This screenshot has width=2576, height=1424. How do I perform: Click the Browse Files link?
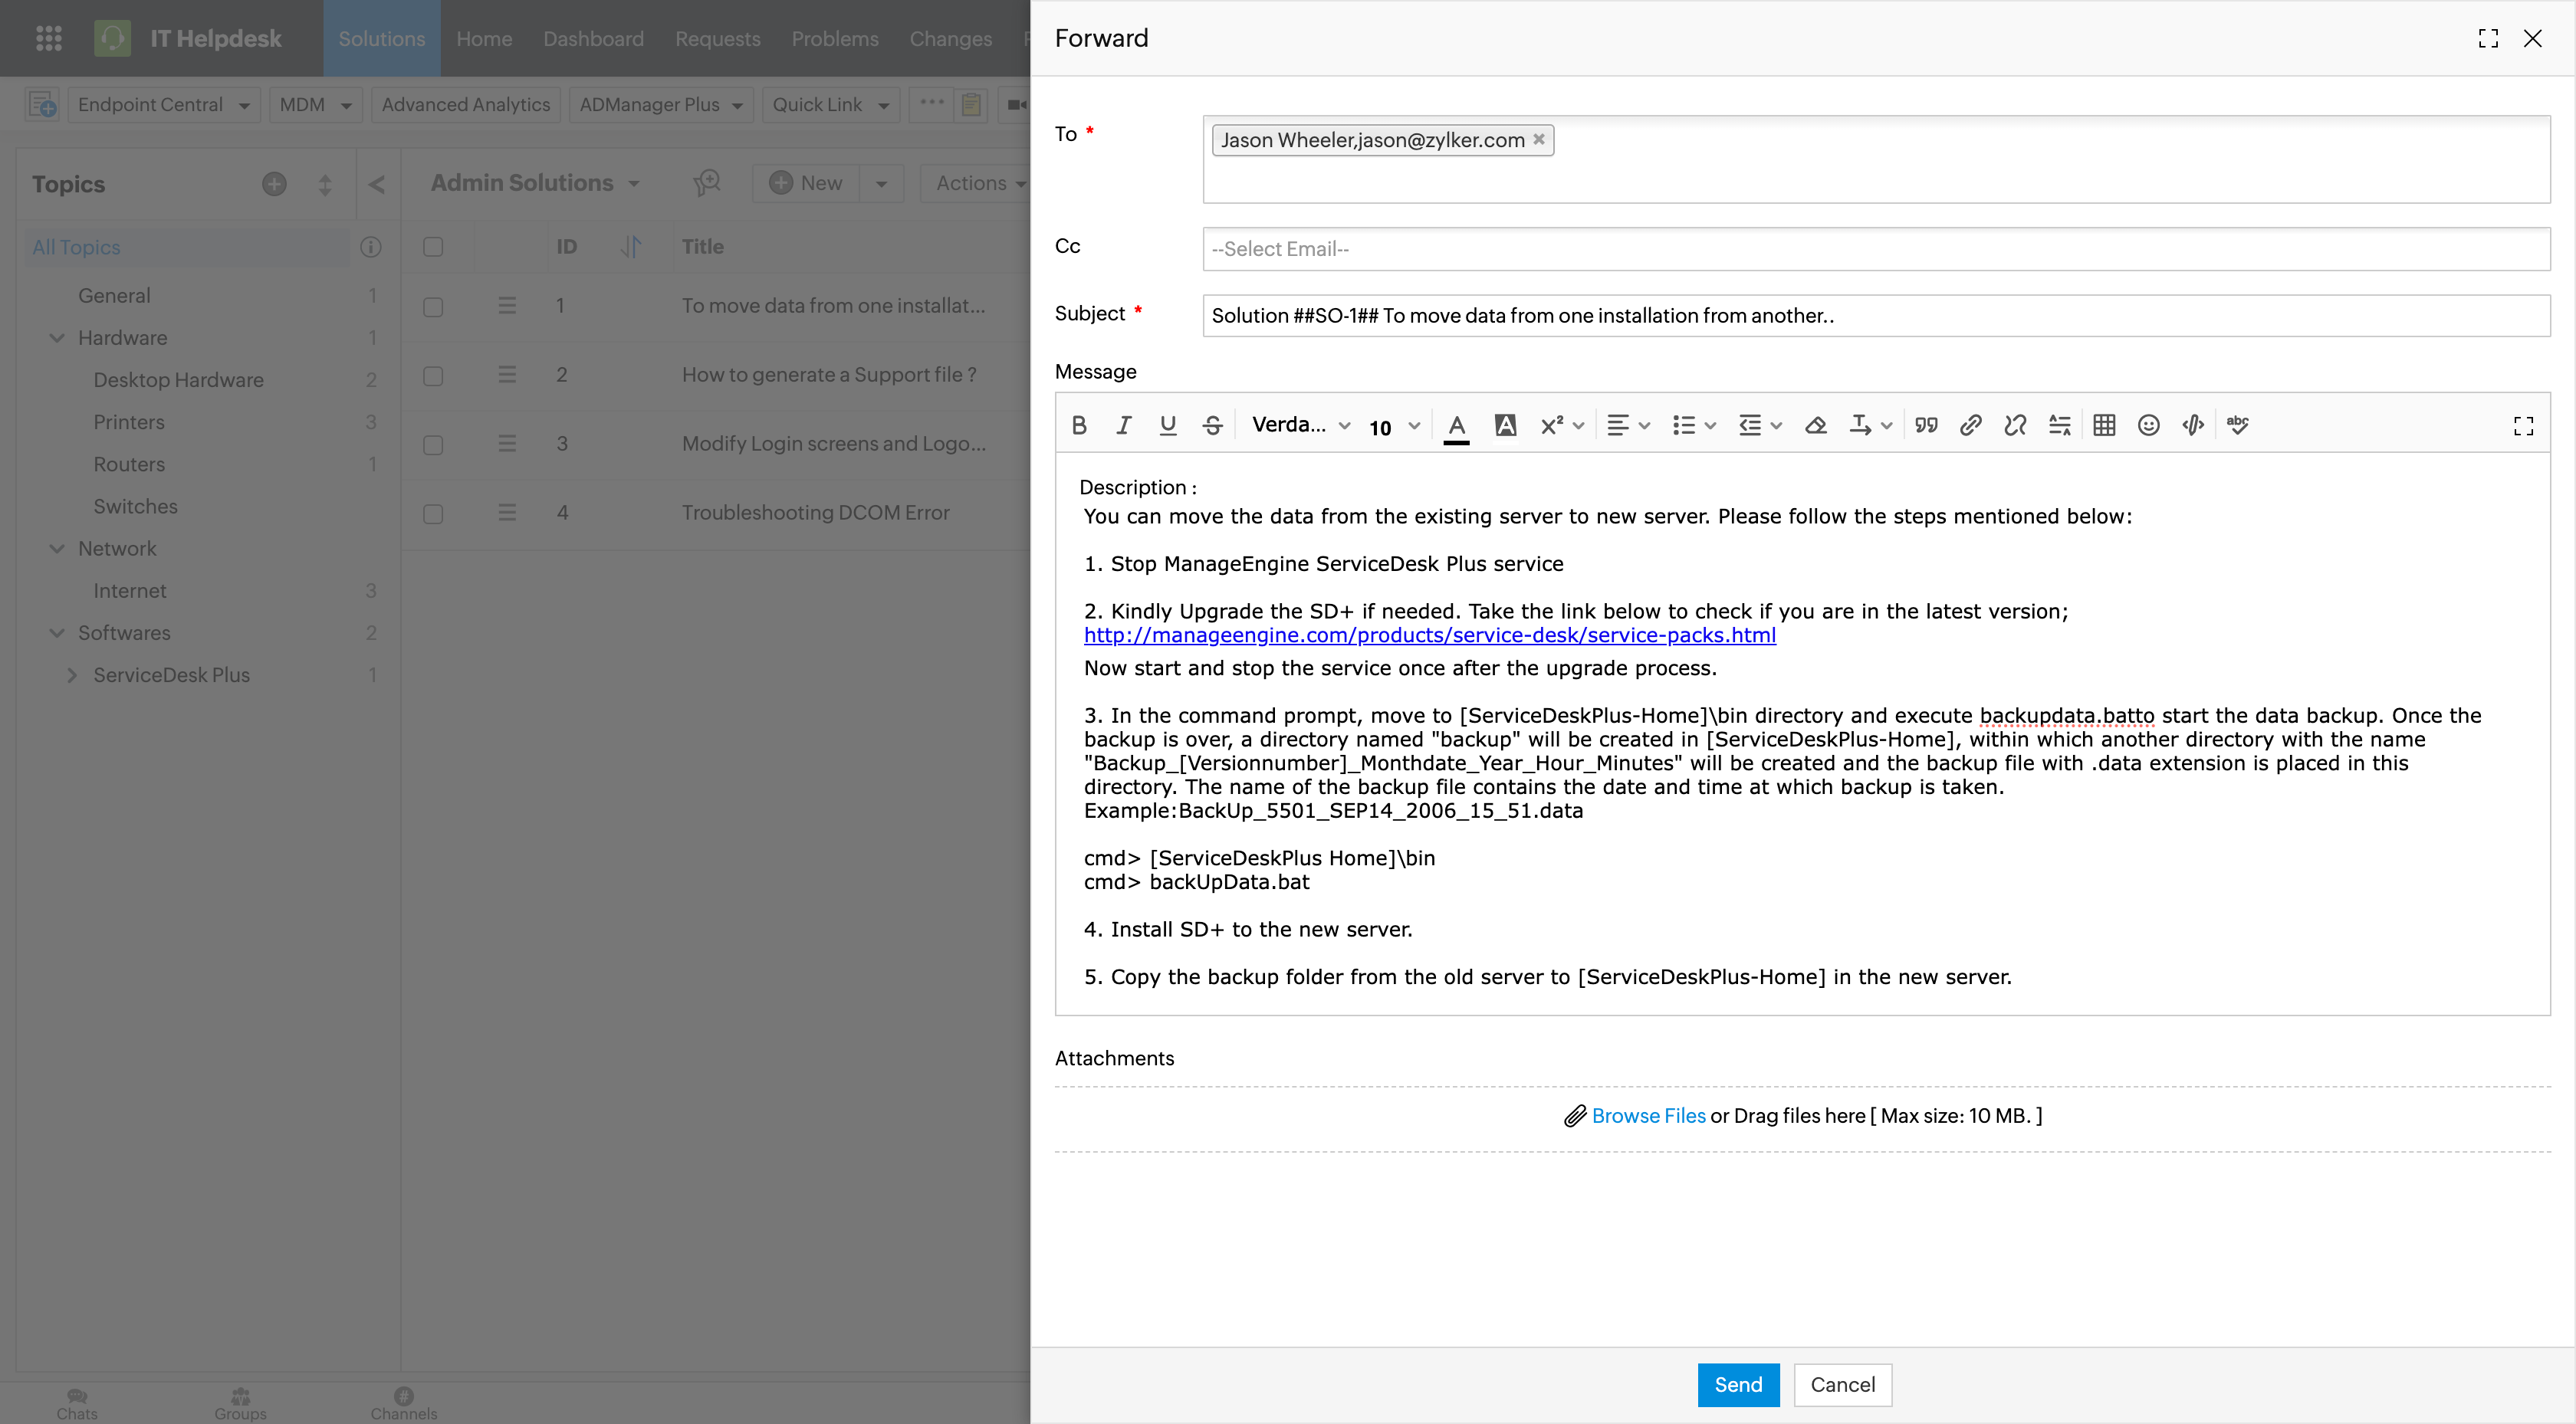pyautogui.click(x=1648, y=1115)
